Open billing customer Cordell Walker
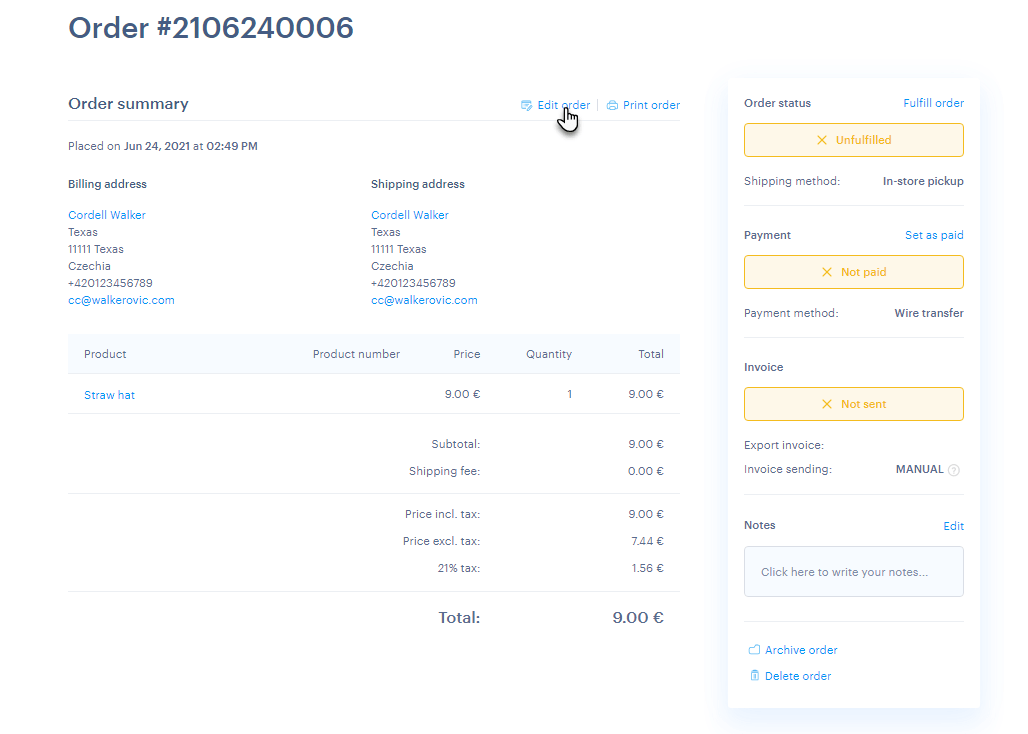This screenshot has width=1028, height=734. pos(107,215)
